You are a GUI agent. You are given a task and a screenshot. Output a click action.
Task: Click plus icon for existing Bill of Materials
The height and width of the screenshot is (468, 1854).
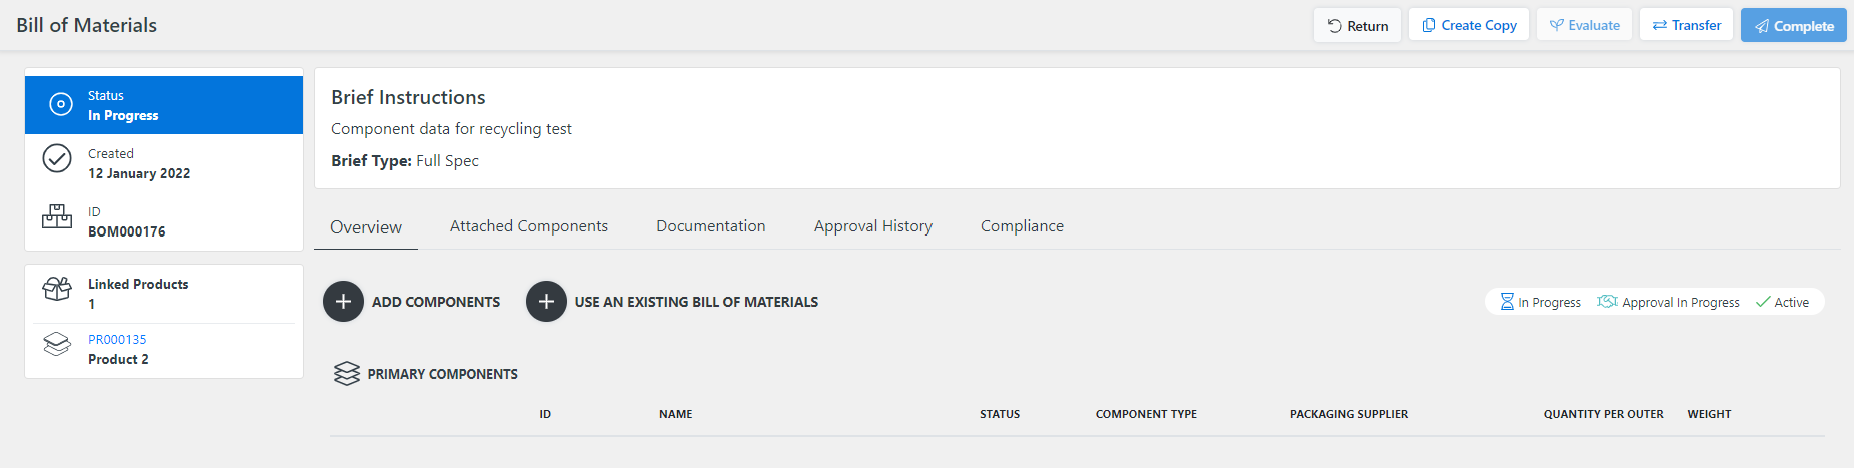[x=546, y=302]
